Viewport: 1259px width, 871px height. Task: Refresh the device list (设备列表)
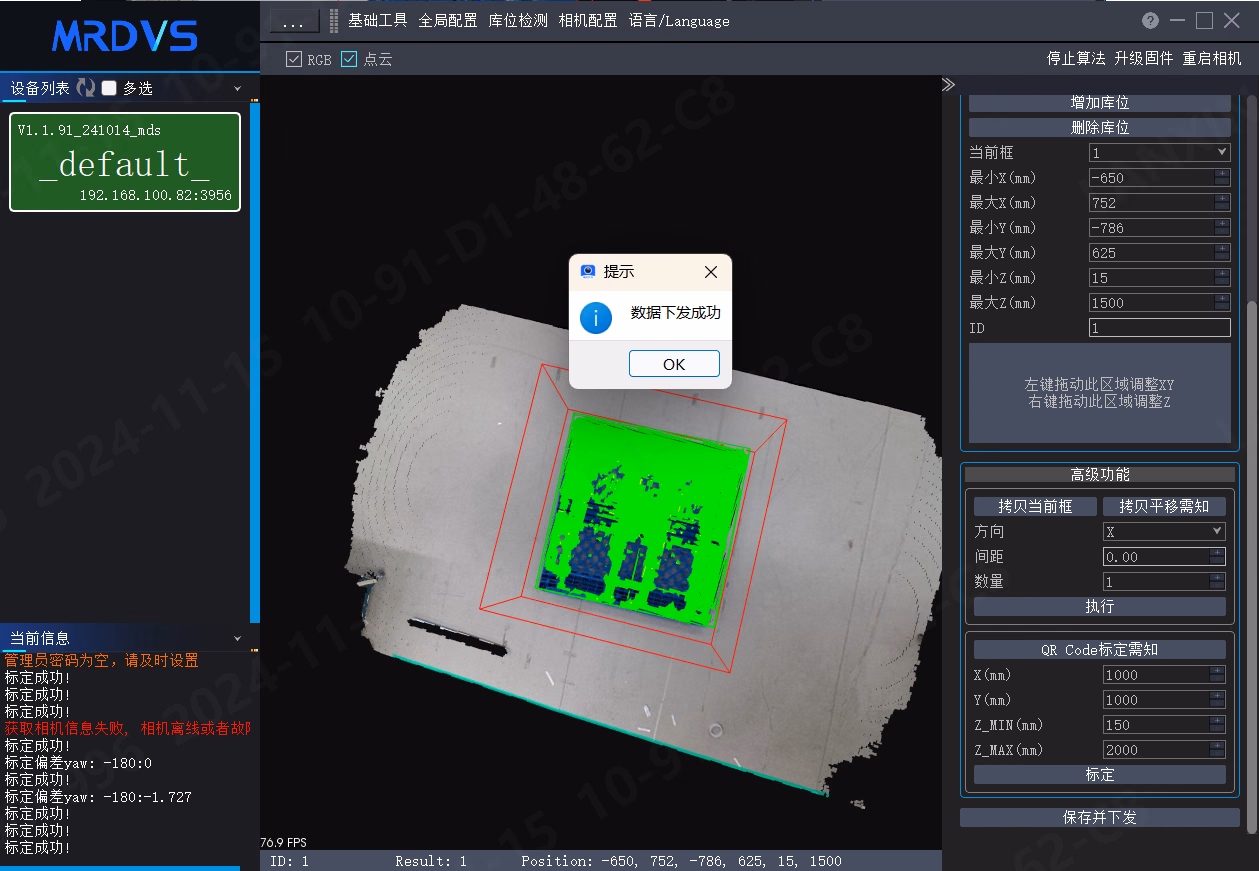coord(86,88)
